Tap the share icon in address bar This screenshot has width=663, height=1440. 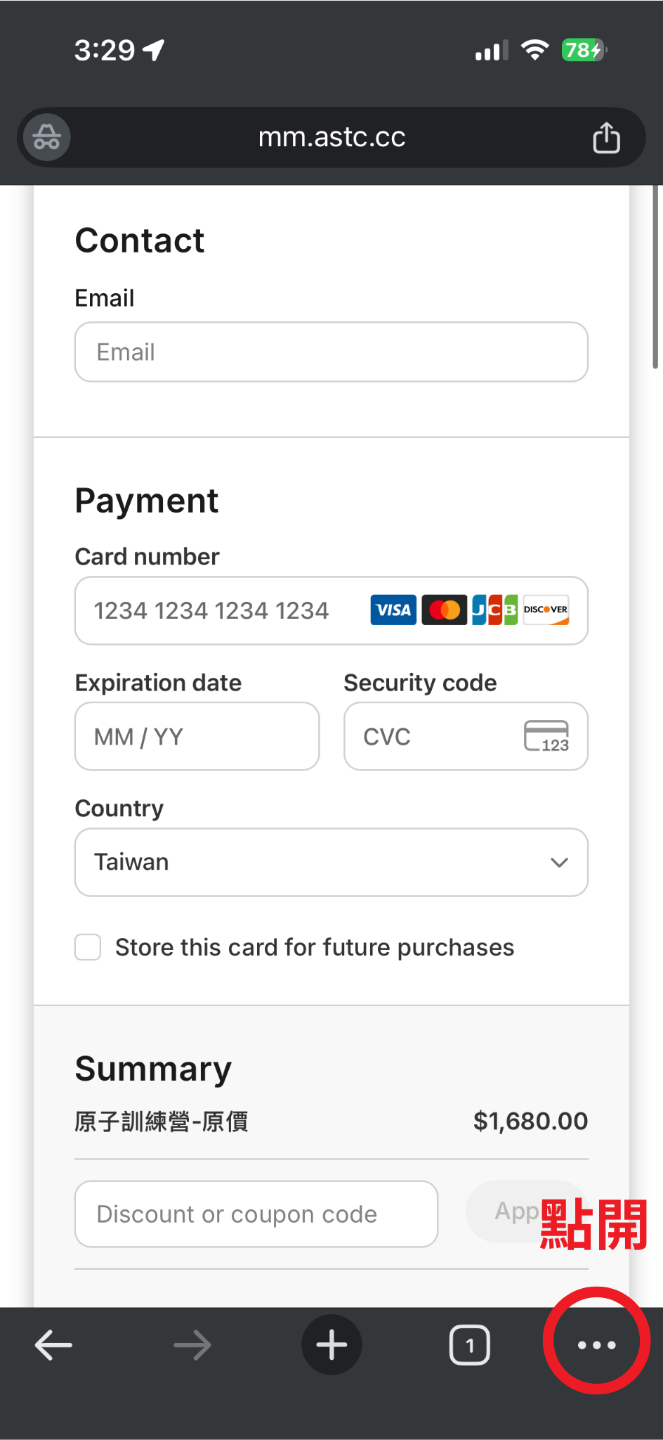pos(606,138)
